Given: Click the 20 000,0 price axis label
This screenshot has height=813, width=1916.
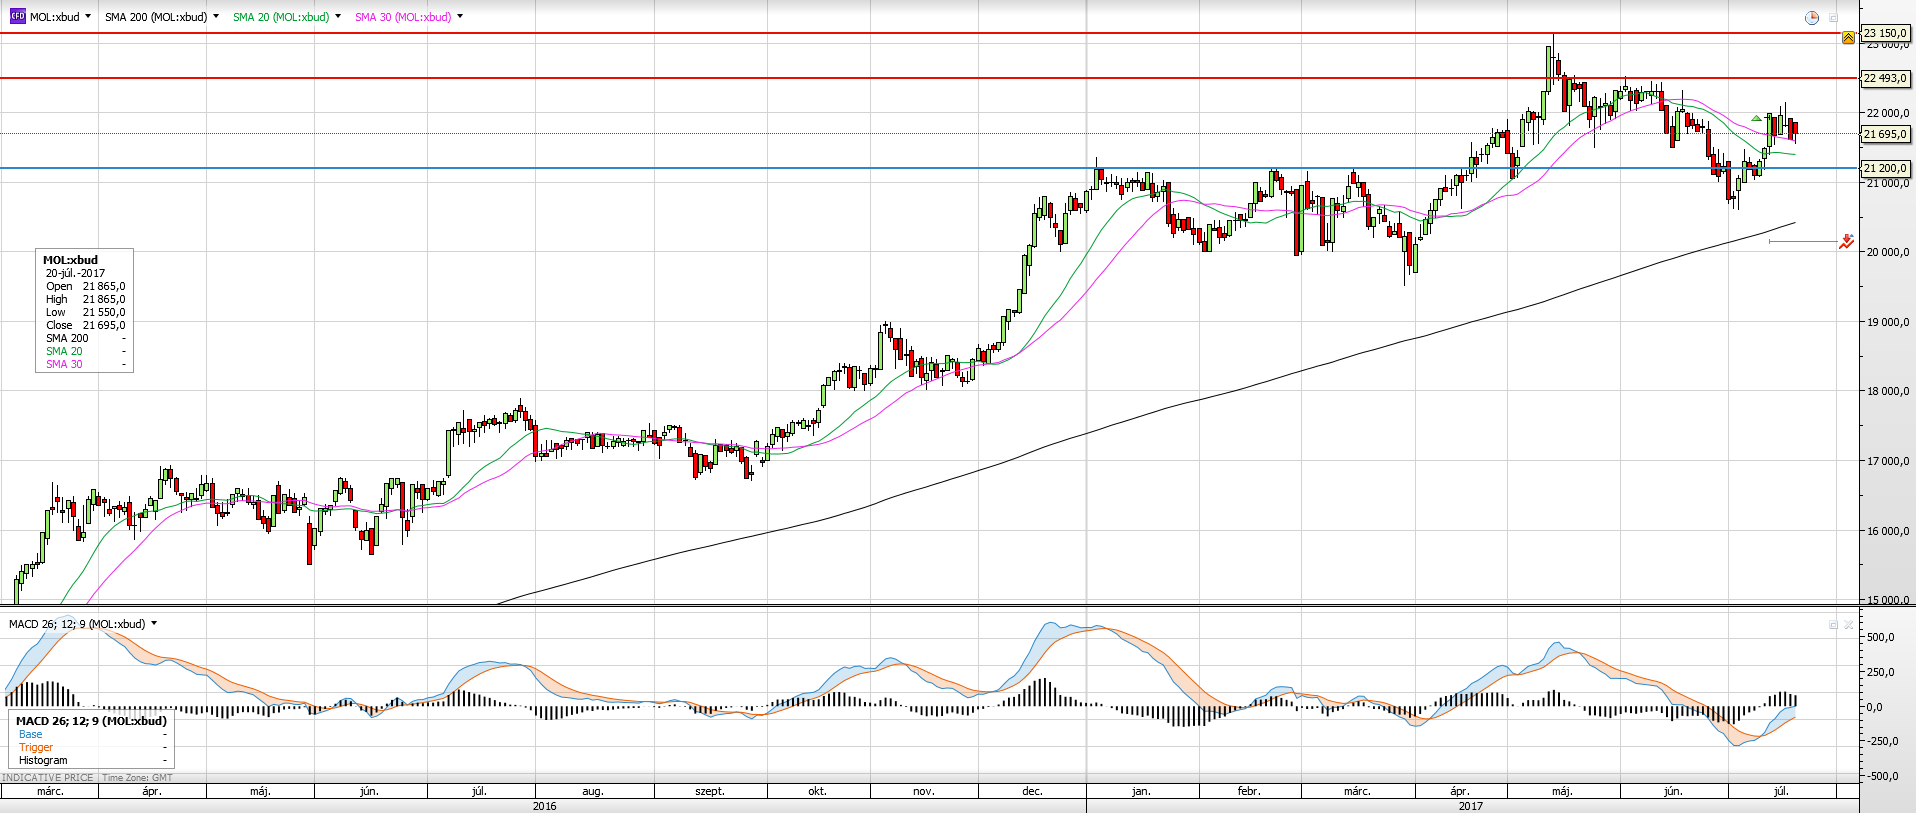Looking at the screenshot, I should (1889, 252).
